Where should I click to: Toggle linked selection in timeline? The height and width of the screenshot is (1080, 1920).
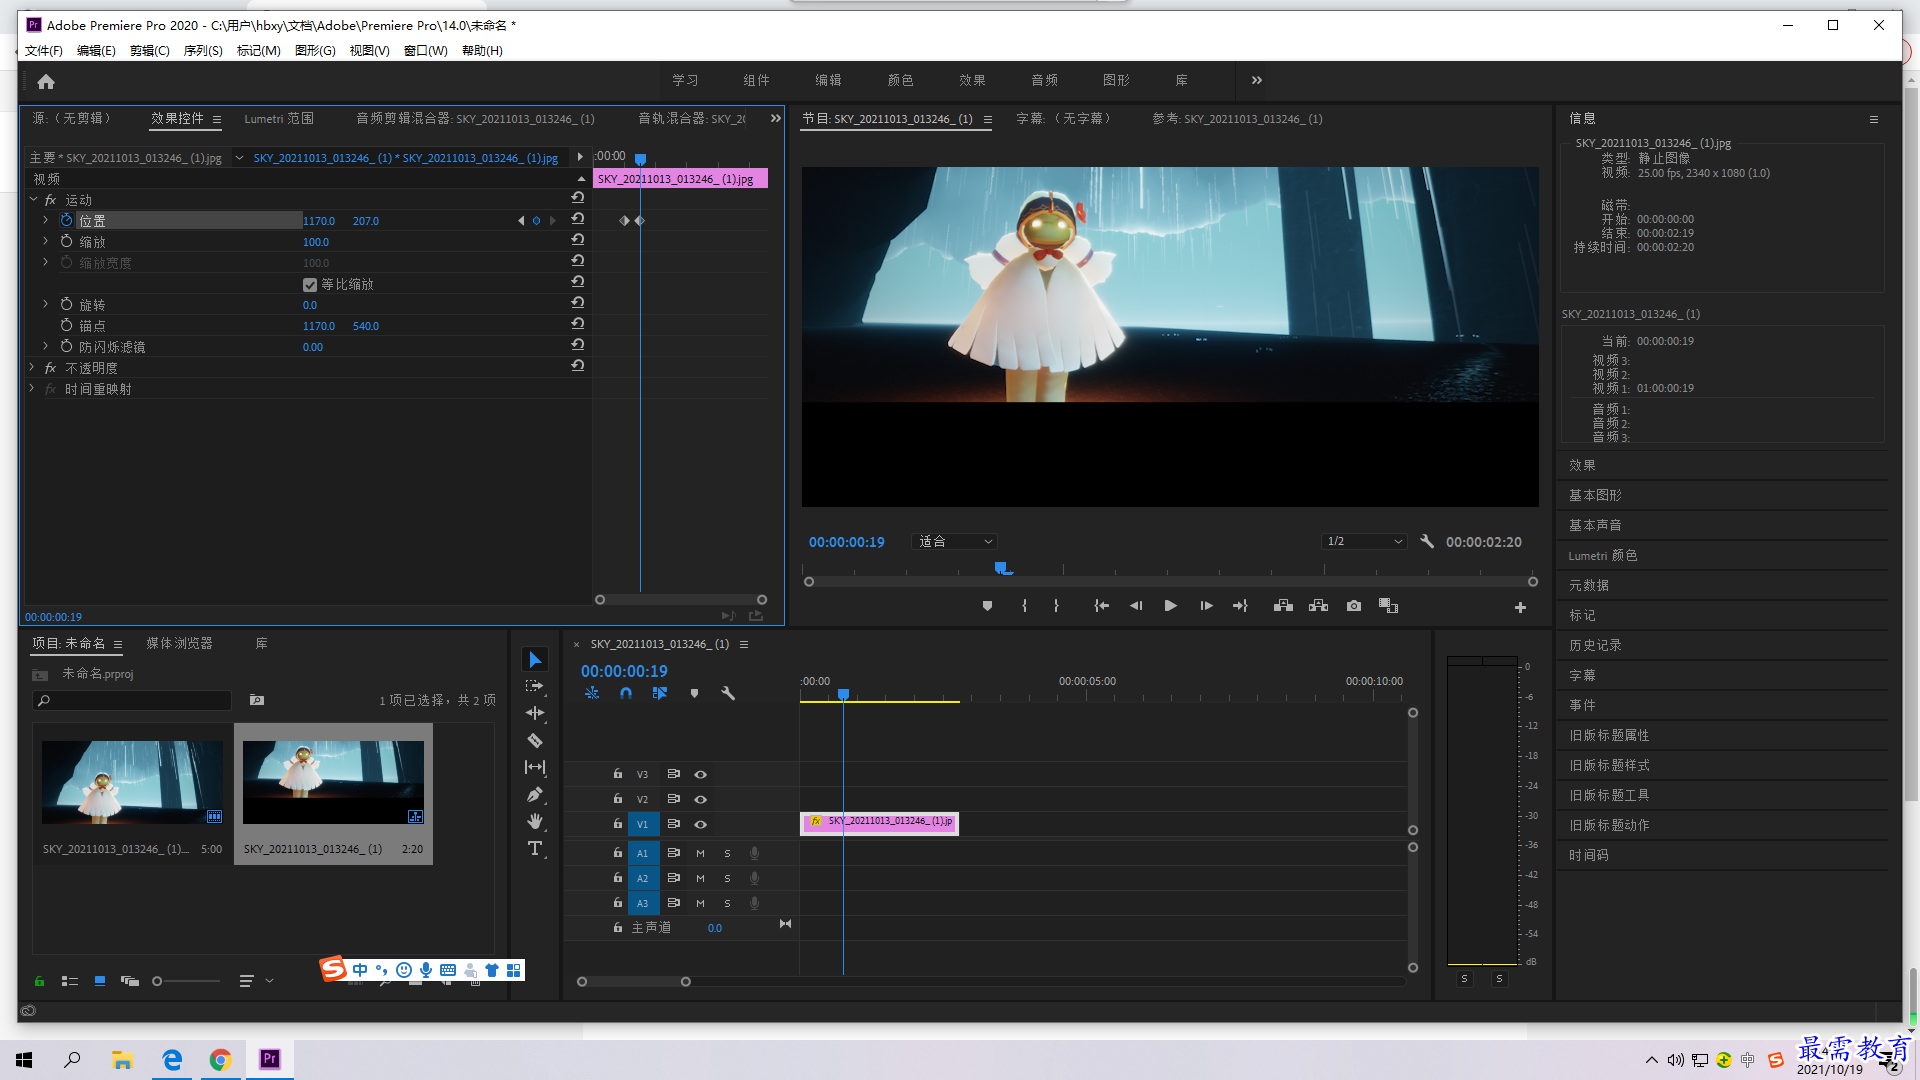659,693
